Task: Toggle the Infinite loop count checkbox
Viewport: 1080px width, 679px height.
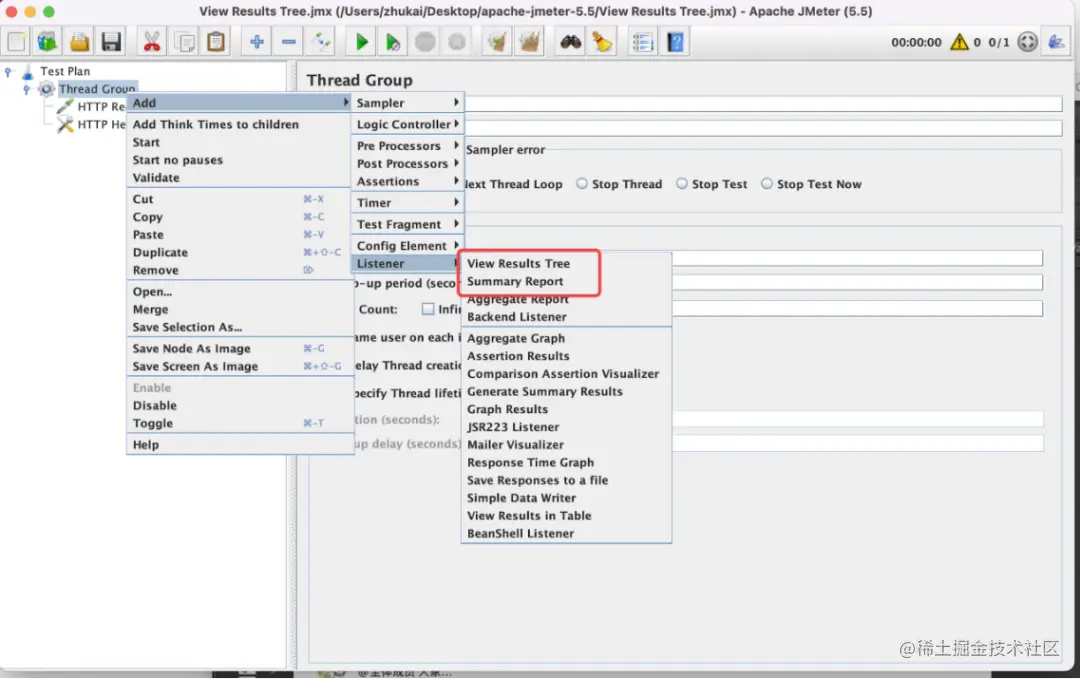Action: tap(428, 309)
